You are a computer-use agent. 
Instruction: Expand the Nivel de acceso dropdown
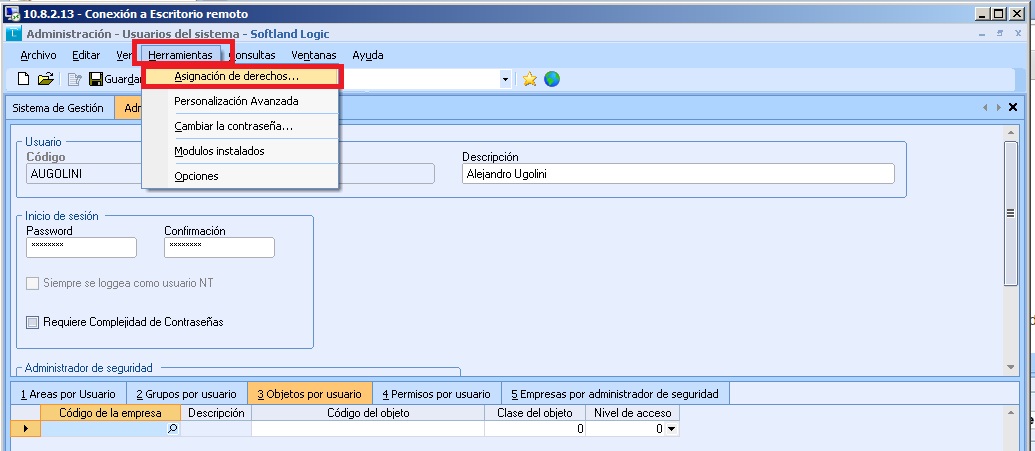click(x=672, y=429)
